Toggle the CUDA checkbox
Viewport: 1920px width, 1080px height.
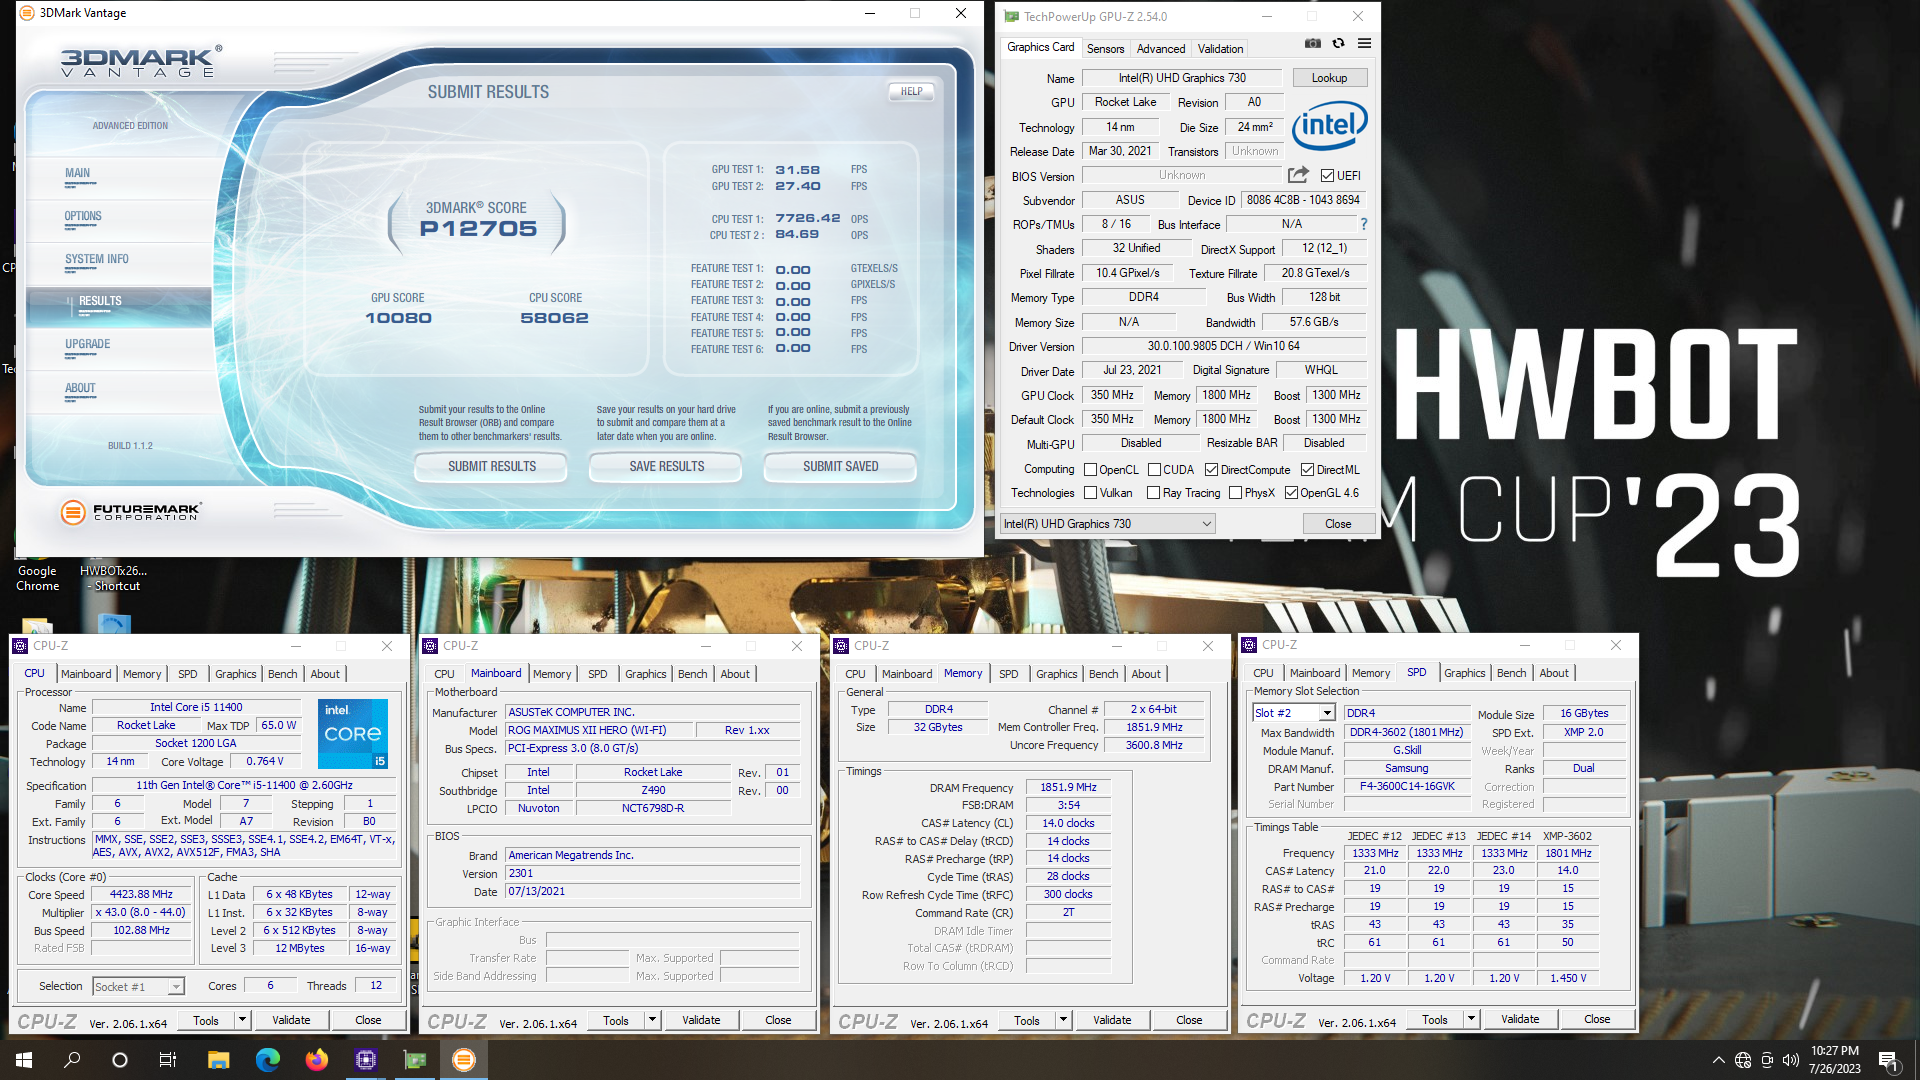1154,470
